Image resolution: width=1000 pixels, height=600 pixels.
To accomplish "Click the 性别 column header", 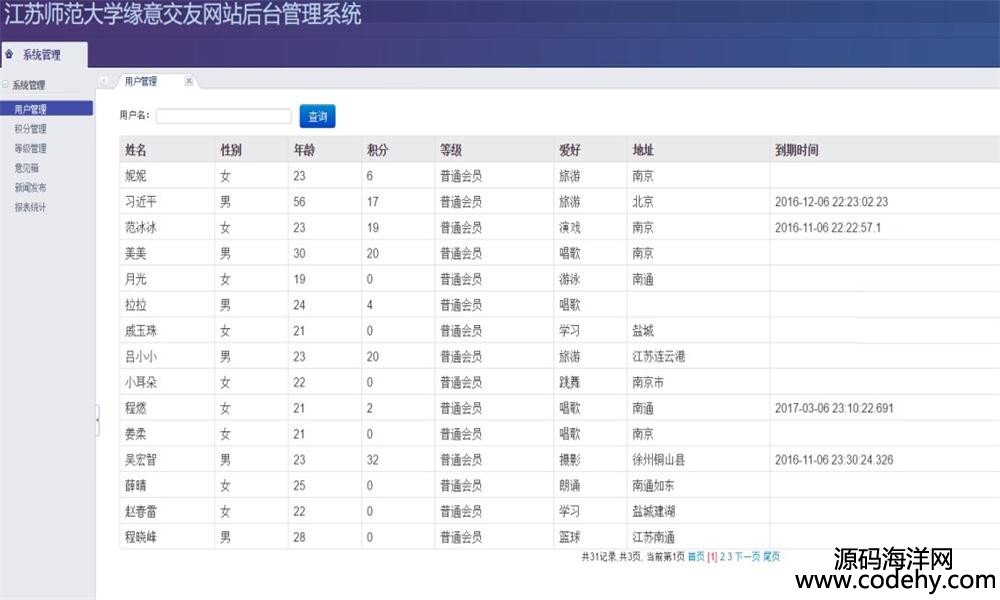I will tap(231, 150).
